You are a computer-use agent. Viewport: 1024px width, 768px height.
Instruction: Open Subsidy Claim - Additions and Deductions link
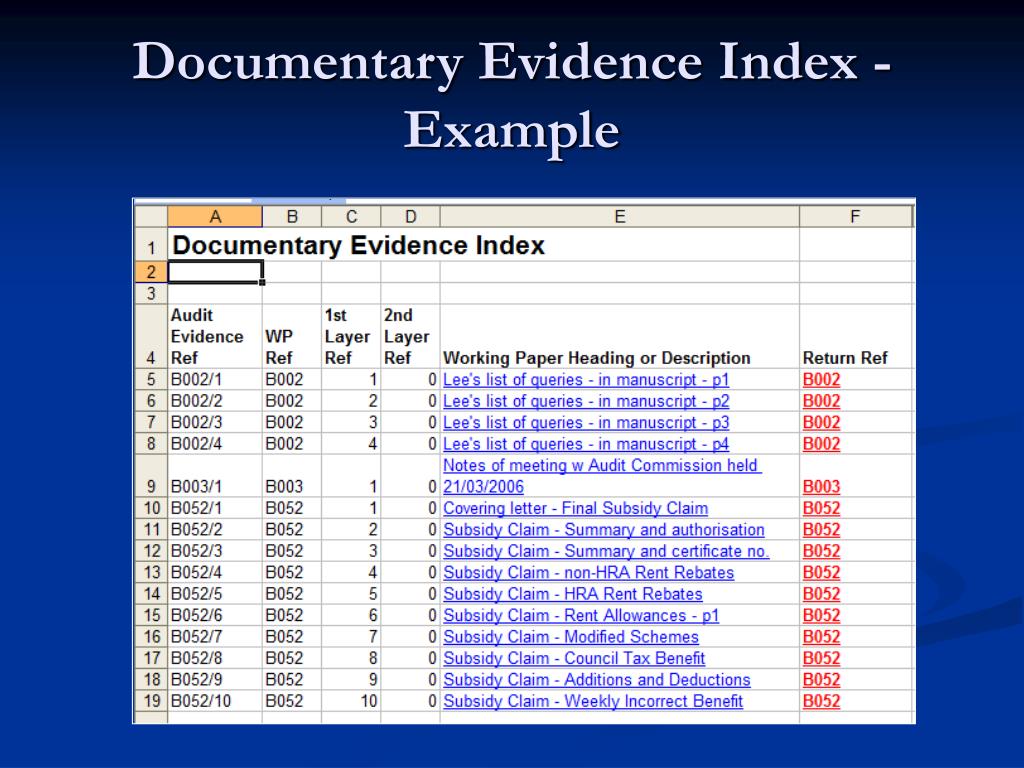pyautogui.click(x=597, y=680)
